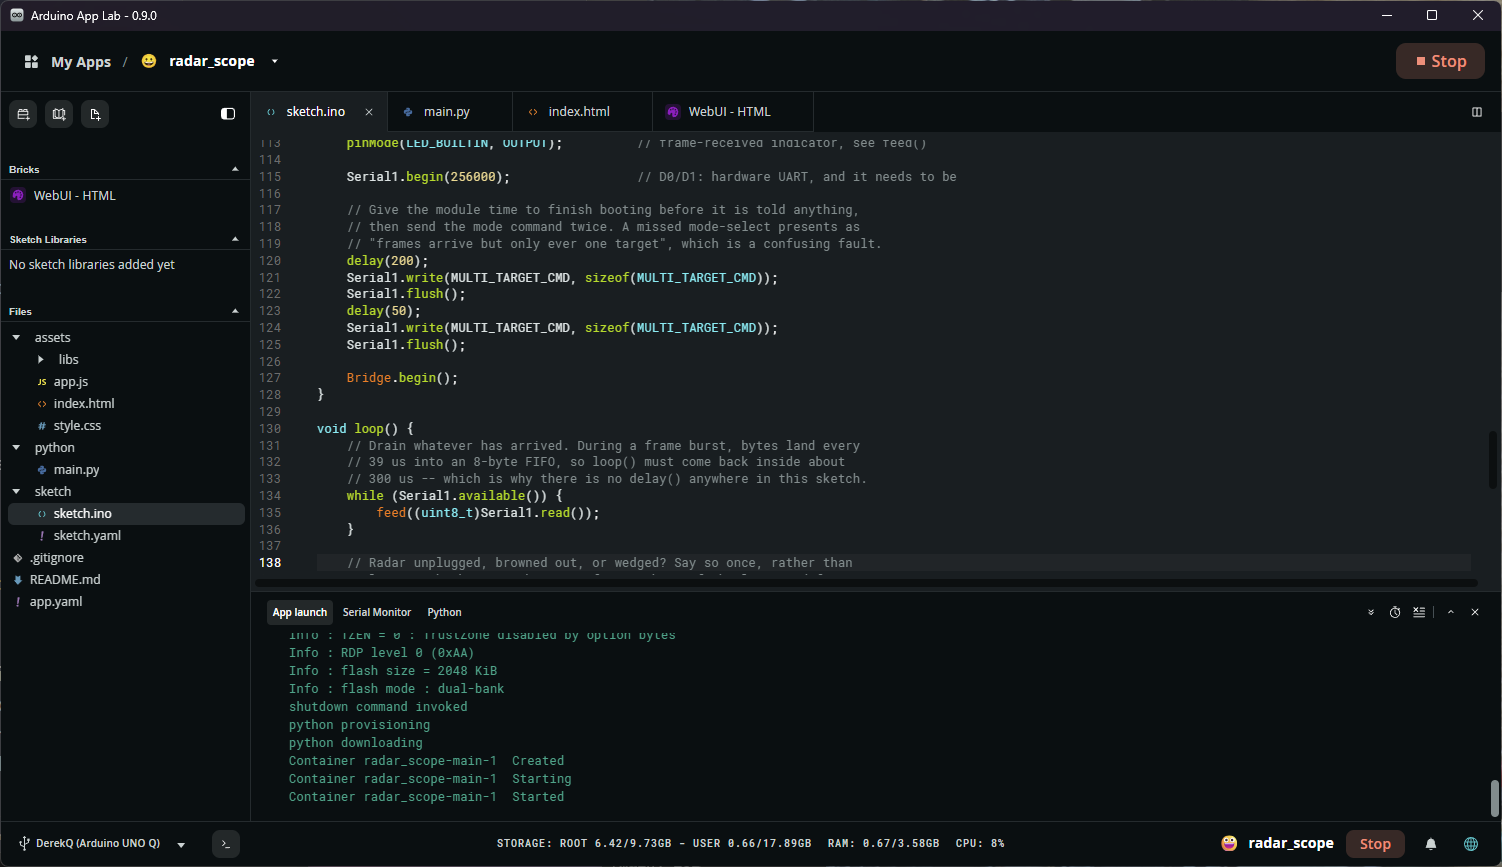Image resolution: width=1502 pixels, height=867 pixels.
Task: Collapse the assets folder
Action: 17,338
